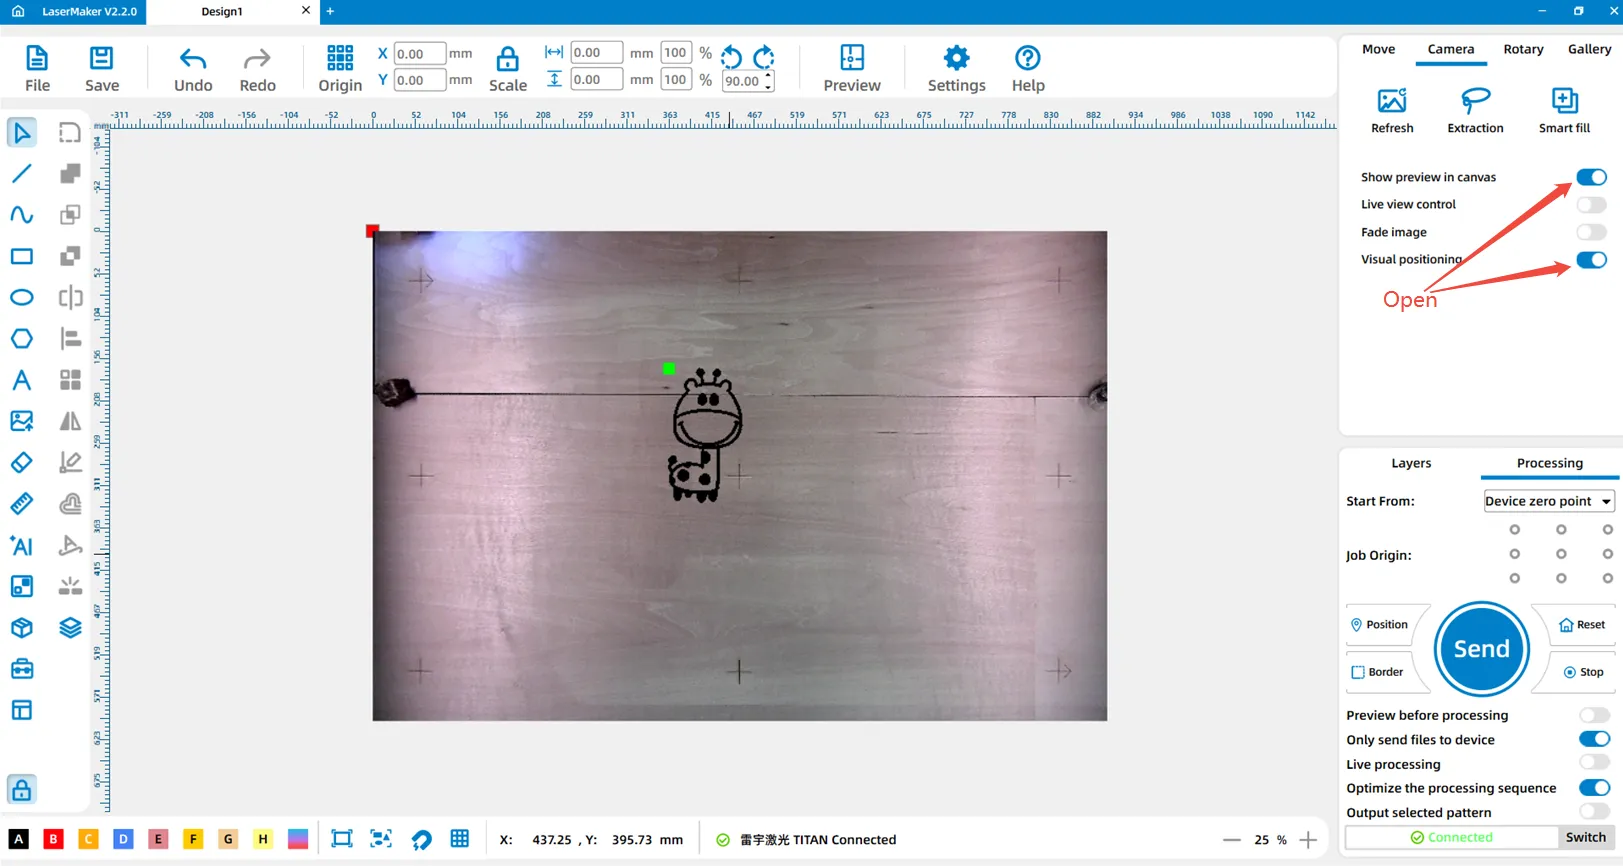
Task: Switch to the Rotary tab
Action: tap(1522, 49)
